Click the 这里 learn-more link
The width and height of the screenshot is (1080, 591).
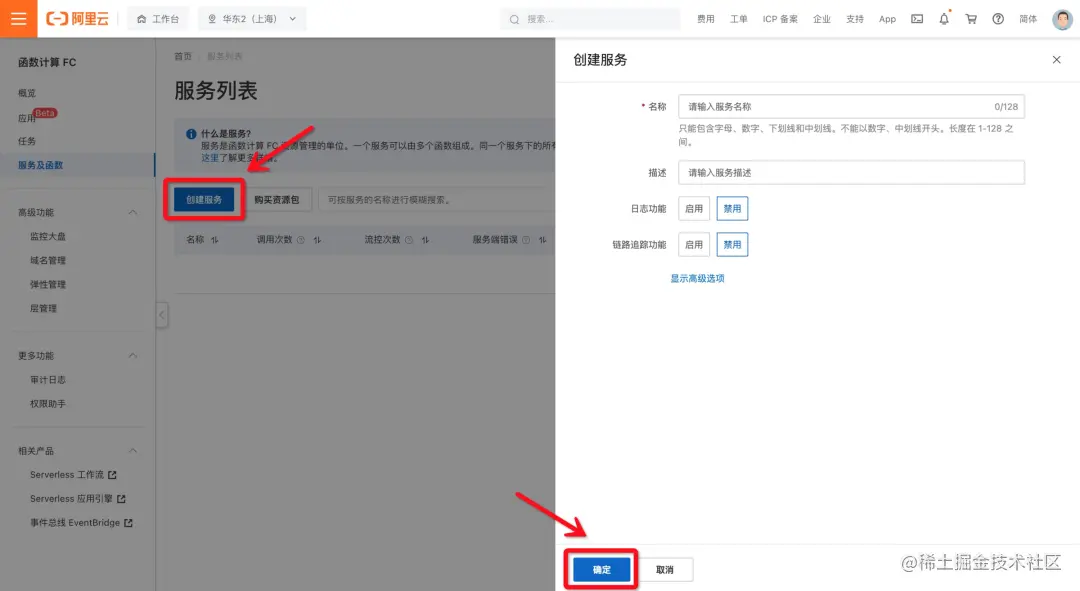(209, 158)
